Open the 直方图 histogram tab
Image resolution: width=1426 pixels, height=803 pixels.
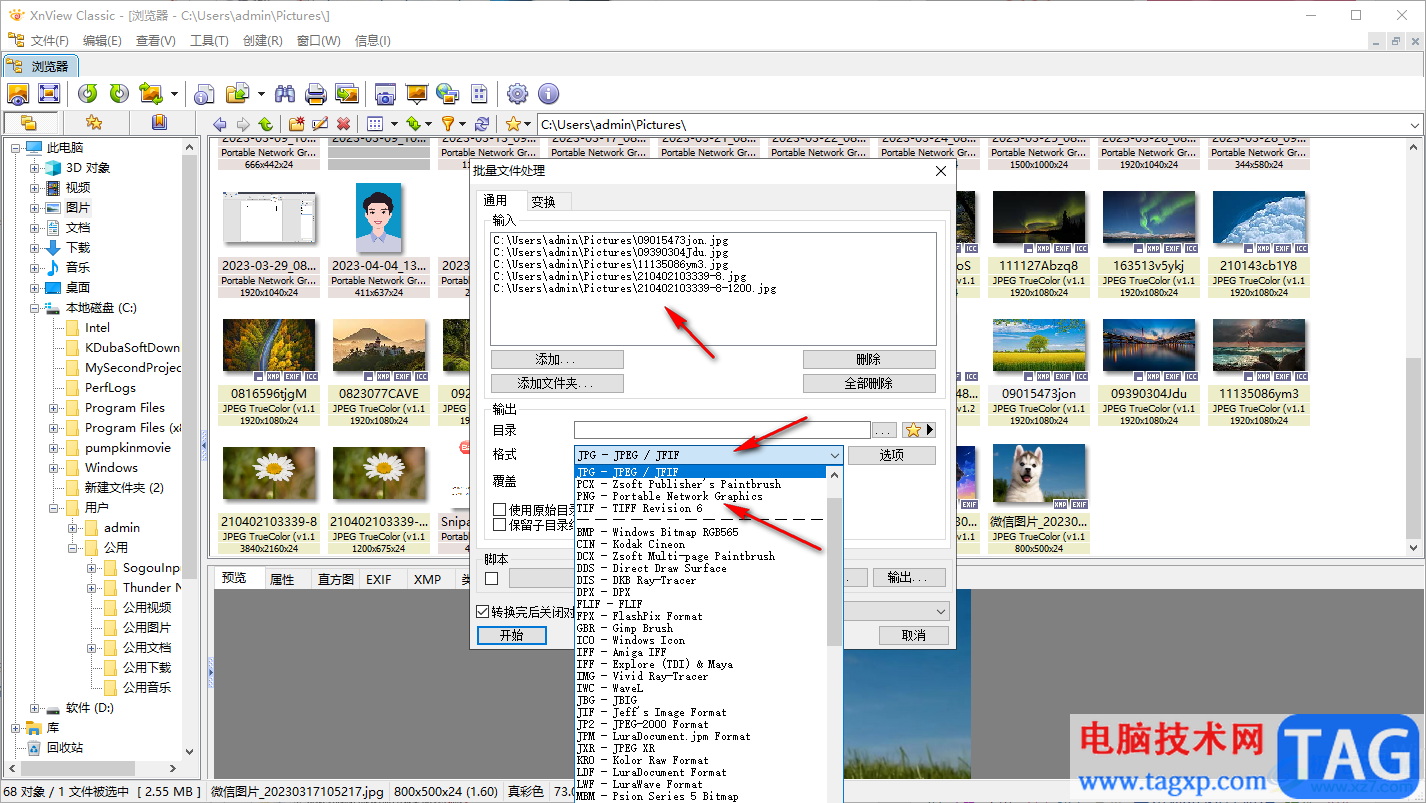click(335, 579)
